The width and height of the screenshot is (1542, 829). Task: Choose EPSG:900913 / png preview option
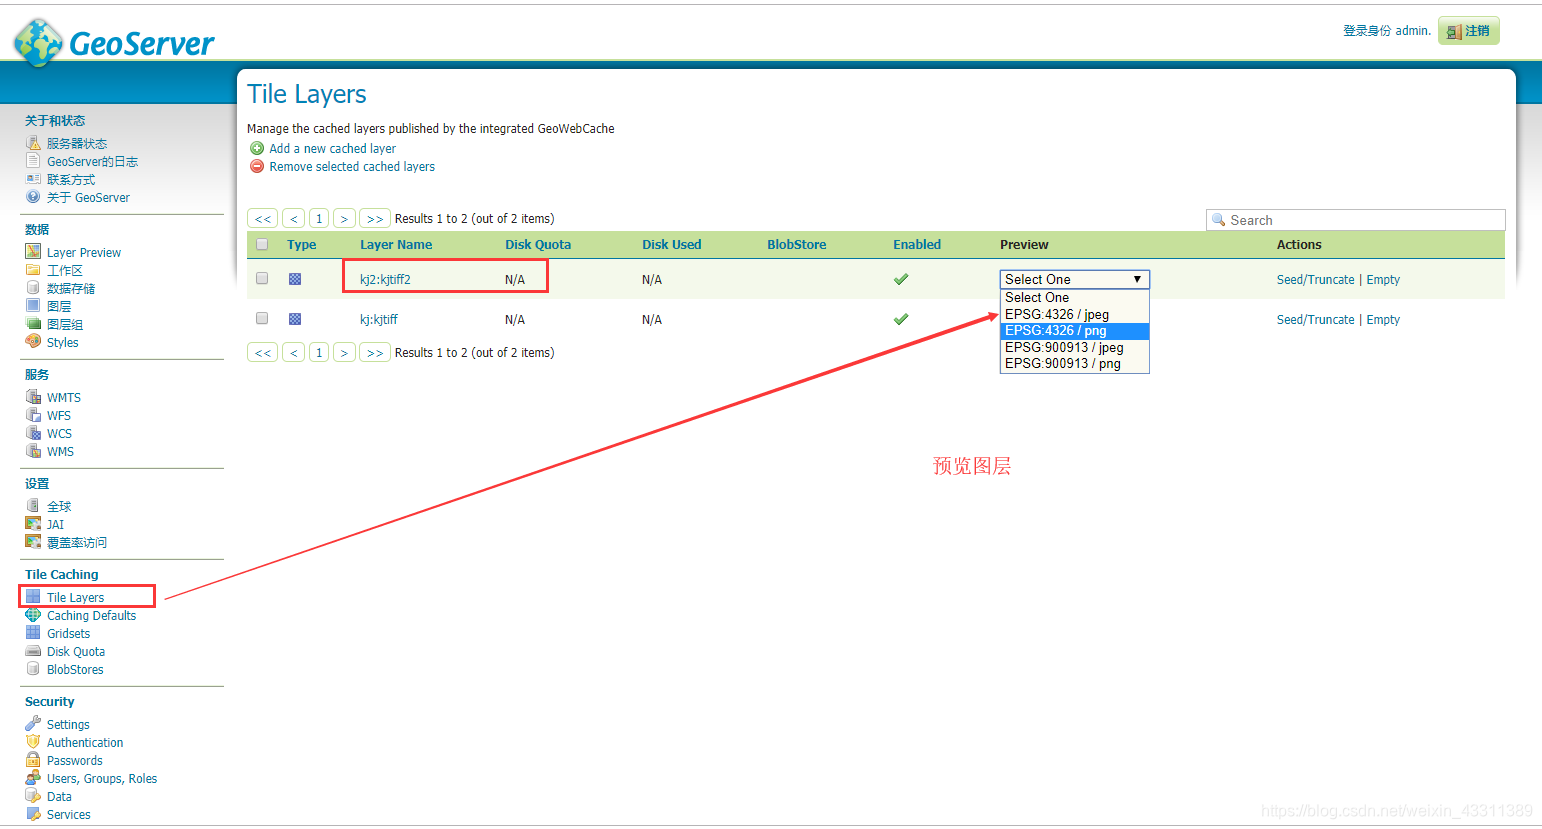[x=1075, y=364]
